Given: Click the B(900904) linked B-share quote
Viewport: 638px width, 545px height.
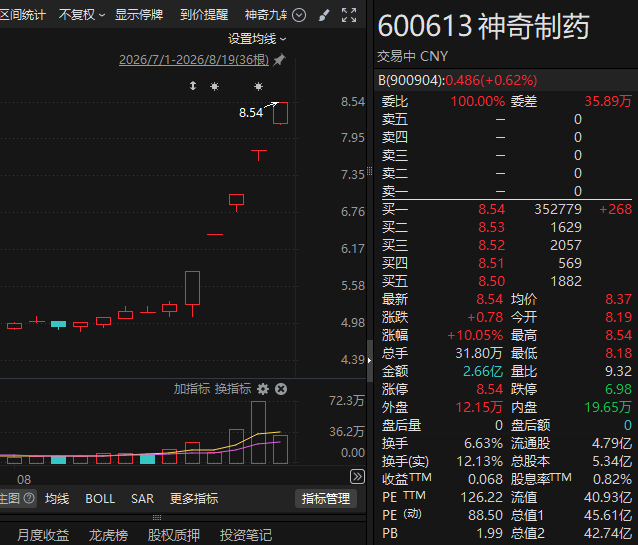Looking at the screenshot, I should click(457, 80).
